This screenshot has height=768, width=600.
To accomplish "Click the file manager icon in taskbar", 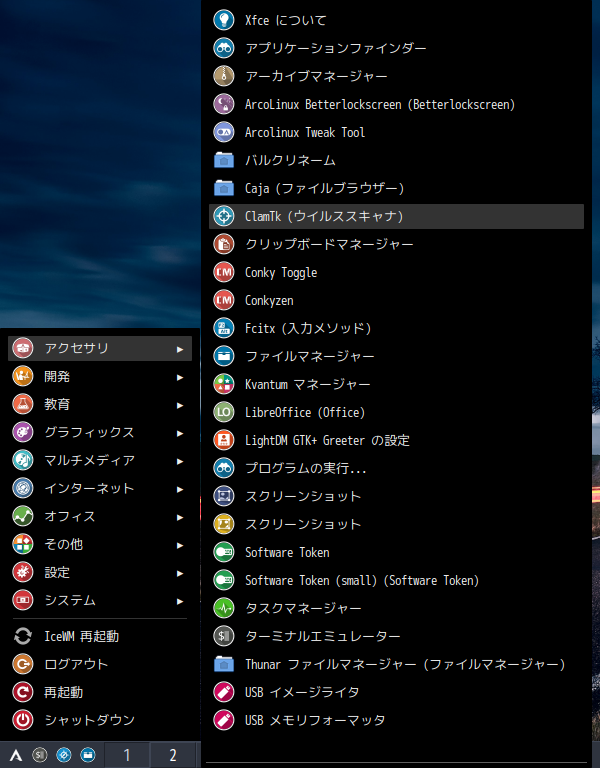I will pyautogui.click(x=88, y=755).
